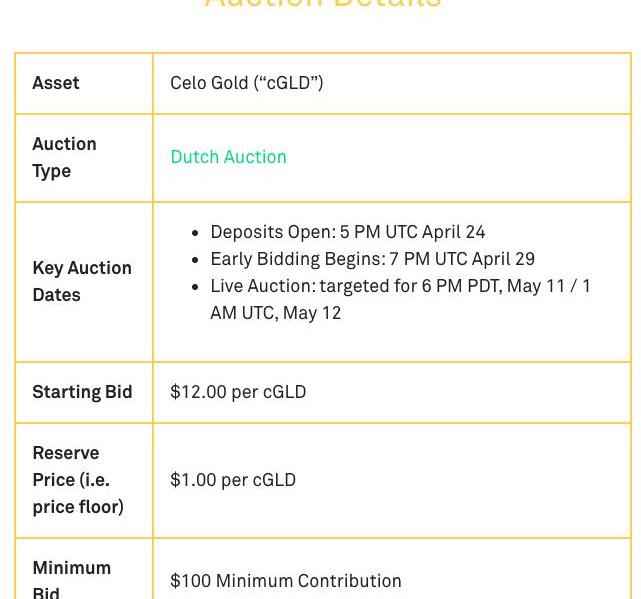Click the $1.00 per cGLD value
641x599 pixels.
(233, 480)
